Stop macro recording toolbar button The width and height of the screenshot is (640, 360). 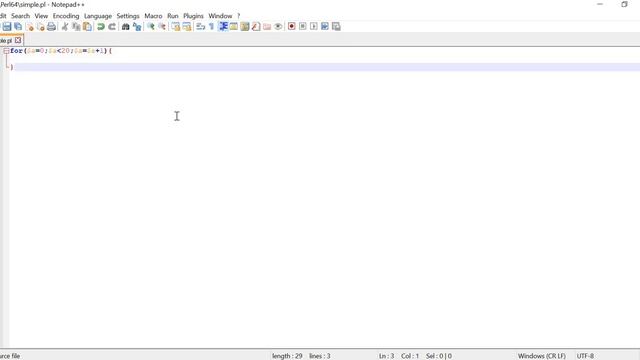pyautogui.click(x=302, y=27)
